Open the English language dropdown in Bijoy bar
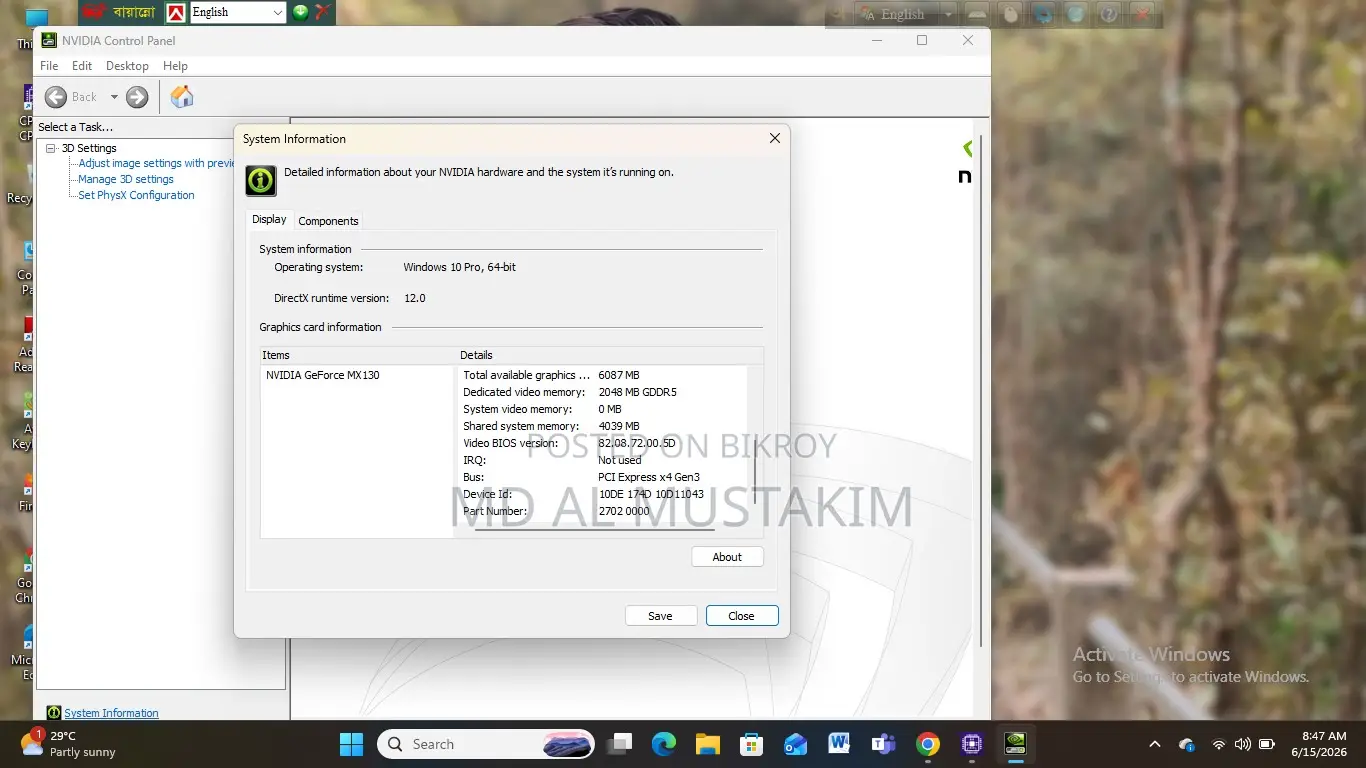The image size is (1366, 768). tap(277, 12)
